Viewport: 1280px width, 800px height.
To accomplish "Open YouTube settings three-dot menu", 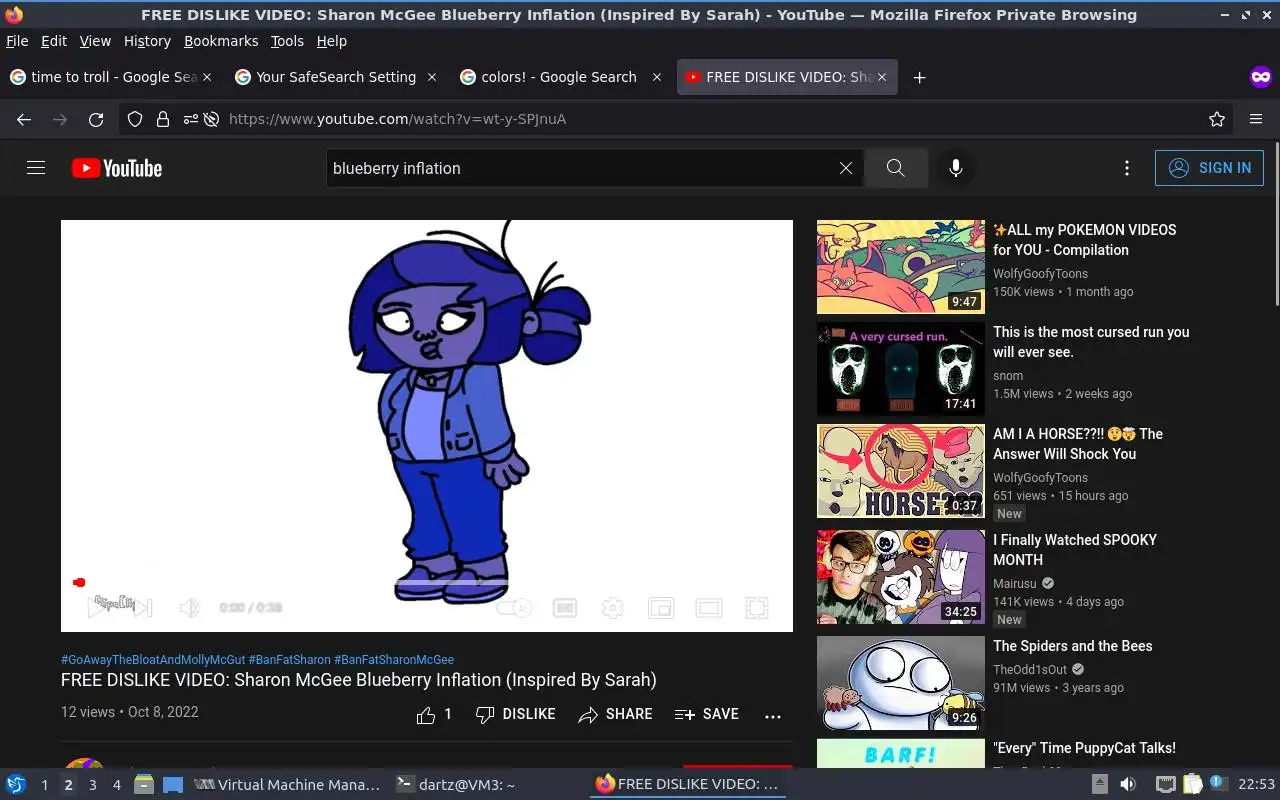I will coord(1127,168).
